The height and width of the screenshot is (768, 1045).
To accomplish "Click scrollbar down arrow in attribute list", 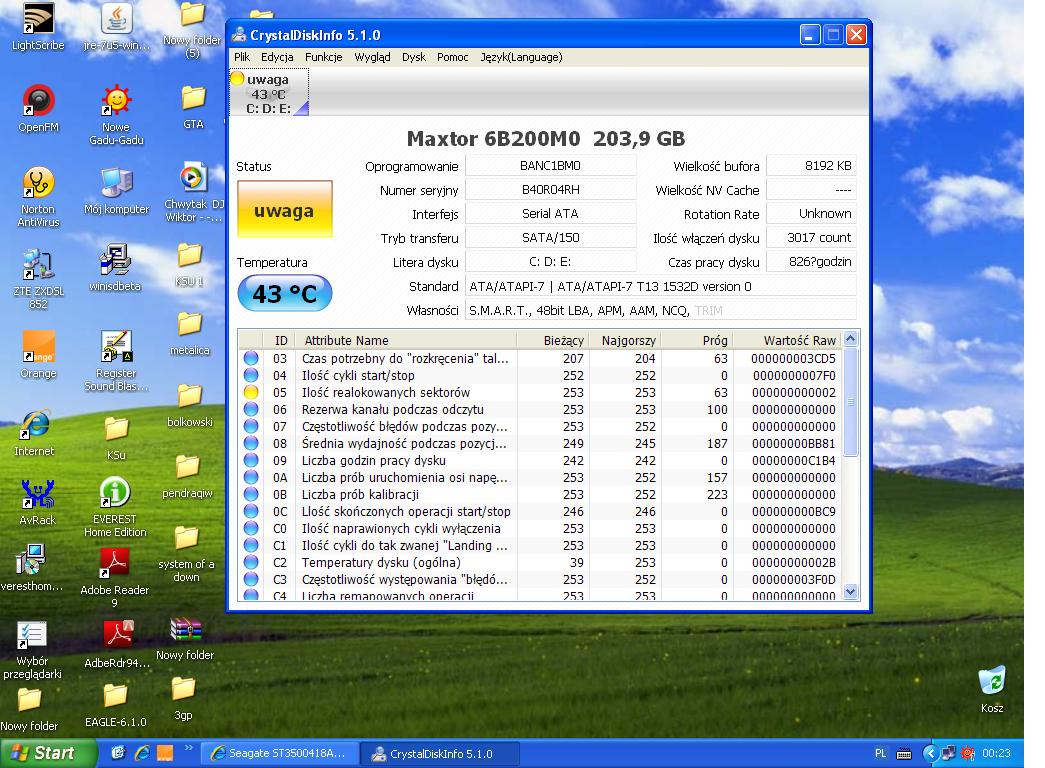I will (850, 592).
